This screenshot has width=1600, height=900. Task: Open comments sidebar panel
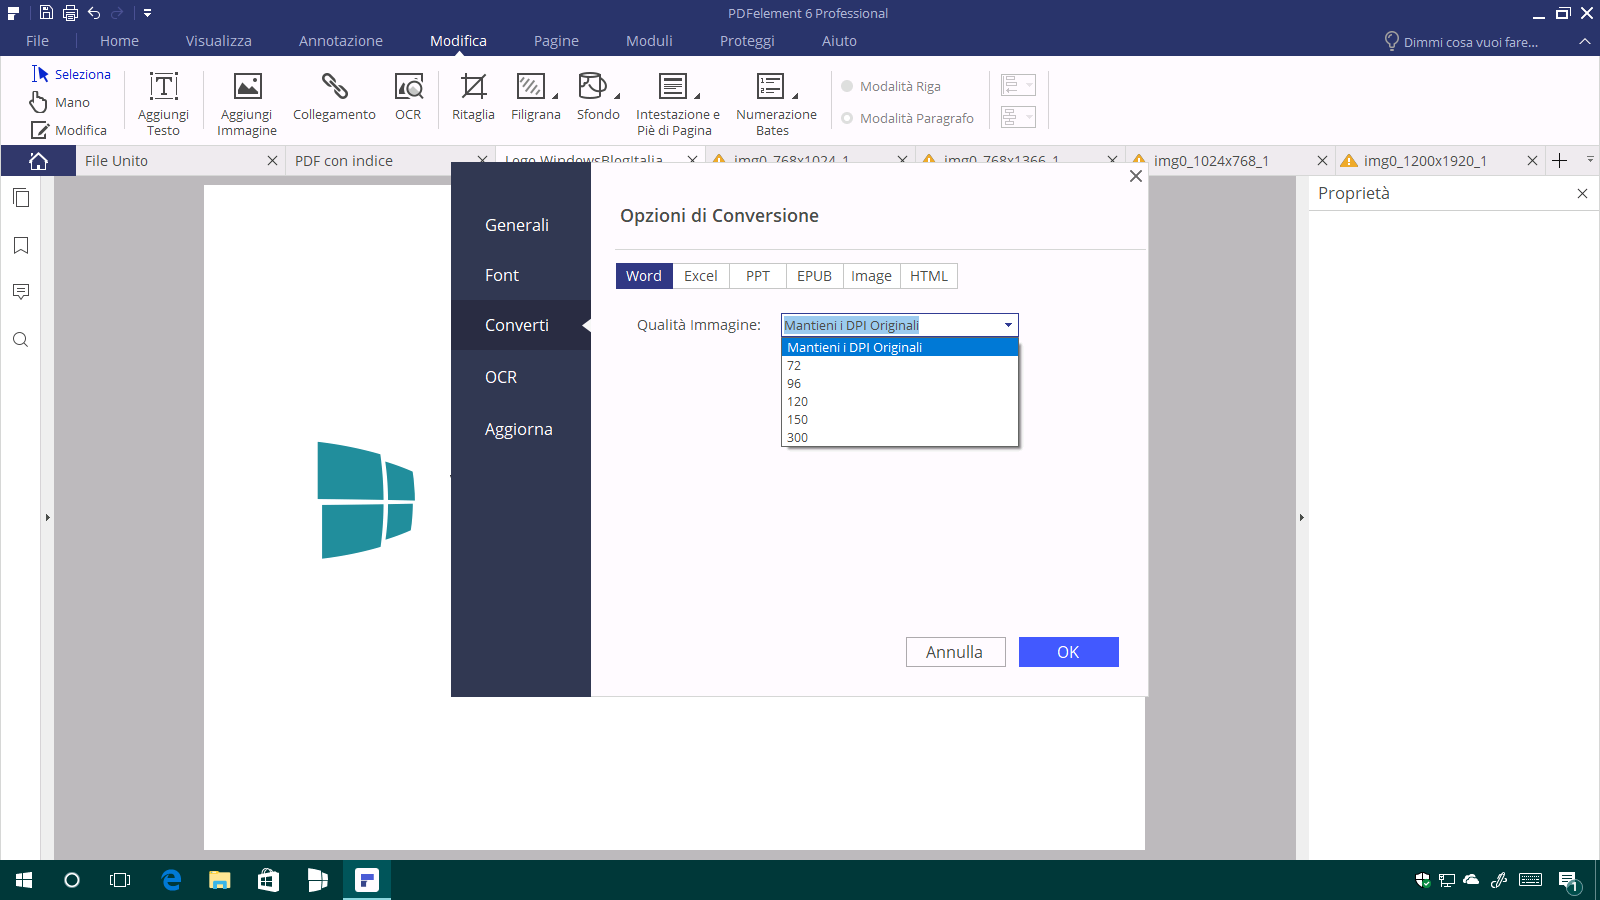pos(21,292)
